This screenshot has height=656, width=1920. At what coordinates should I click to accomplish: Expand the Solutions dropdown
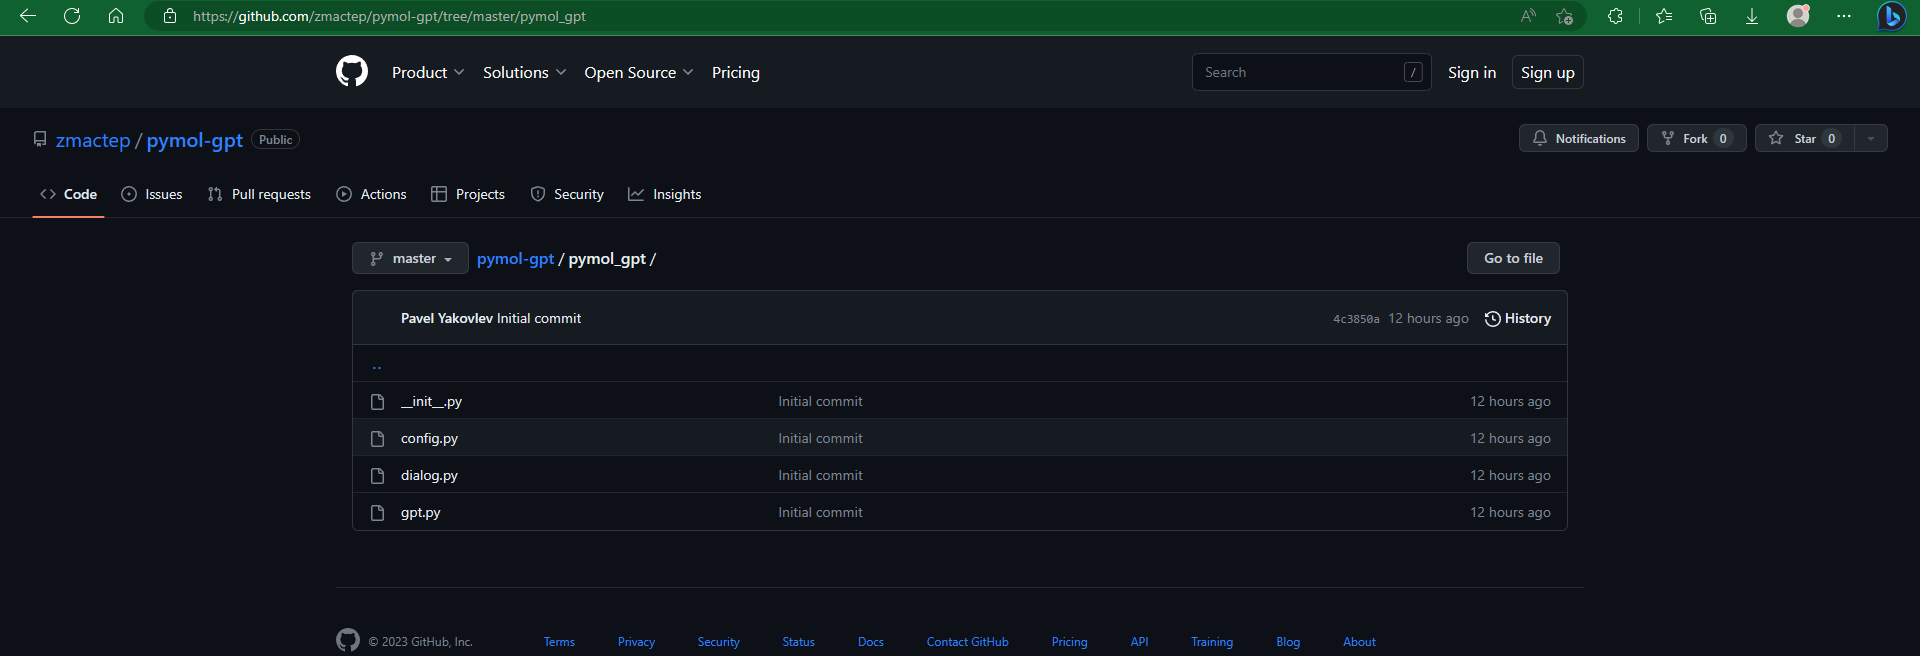tap(524, 72)
